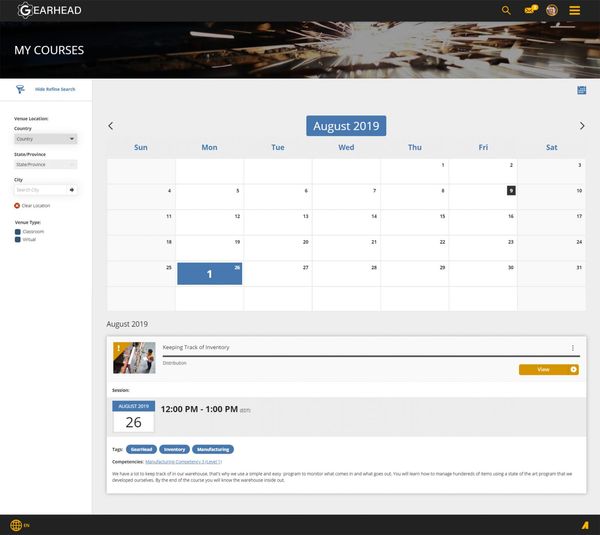Click the August 2019 month selector
This screenshot has height=535, width=600.
pyautogui.click(x=346, y=126)
